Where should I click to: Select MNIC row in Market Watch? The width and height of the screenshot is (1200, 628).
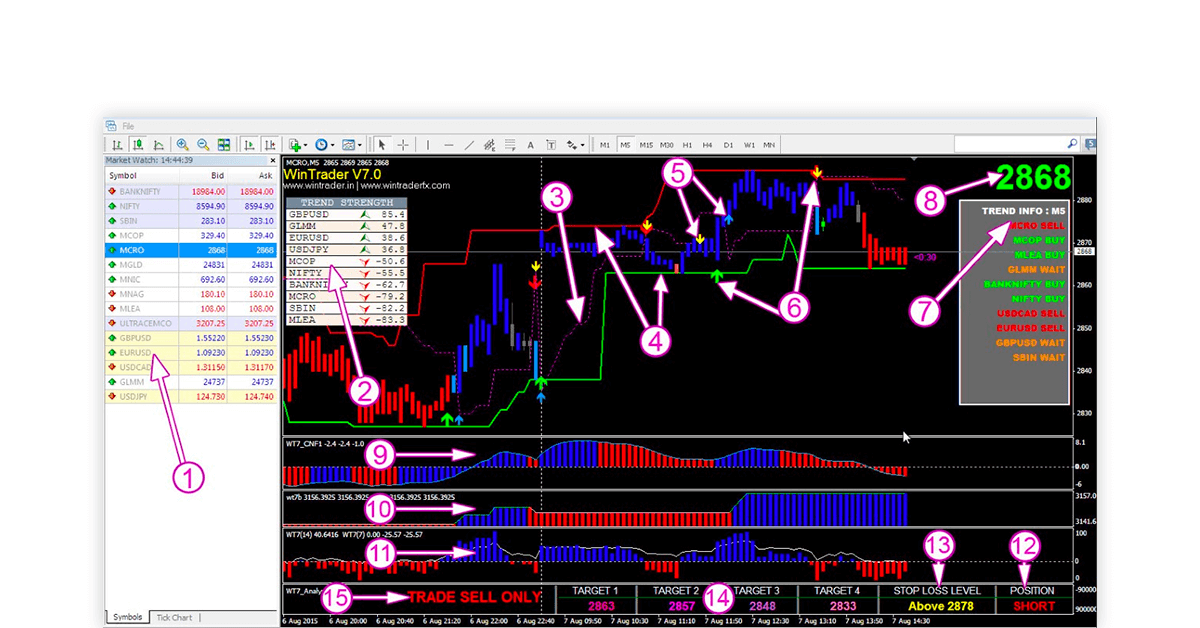pos(192,279)
